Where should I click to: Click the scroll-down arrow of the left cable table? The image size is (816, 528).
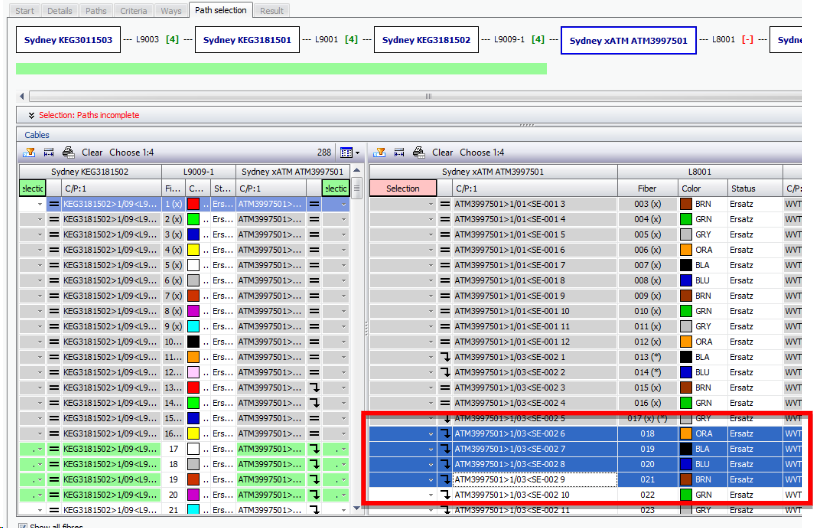tap(356, 508)
